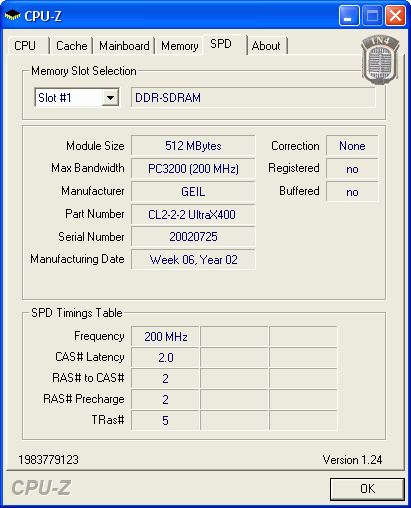
Task: Minimize the CPU-Z window
Action: tap(349, 15)
